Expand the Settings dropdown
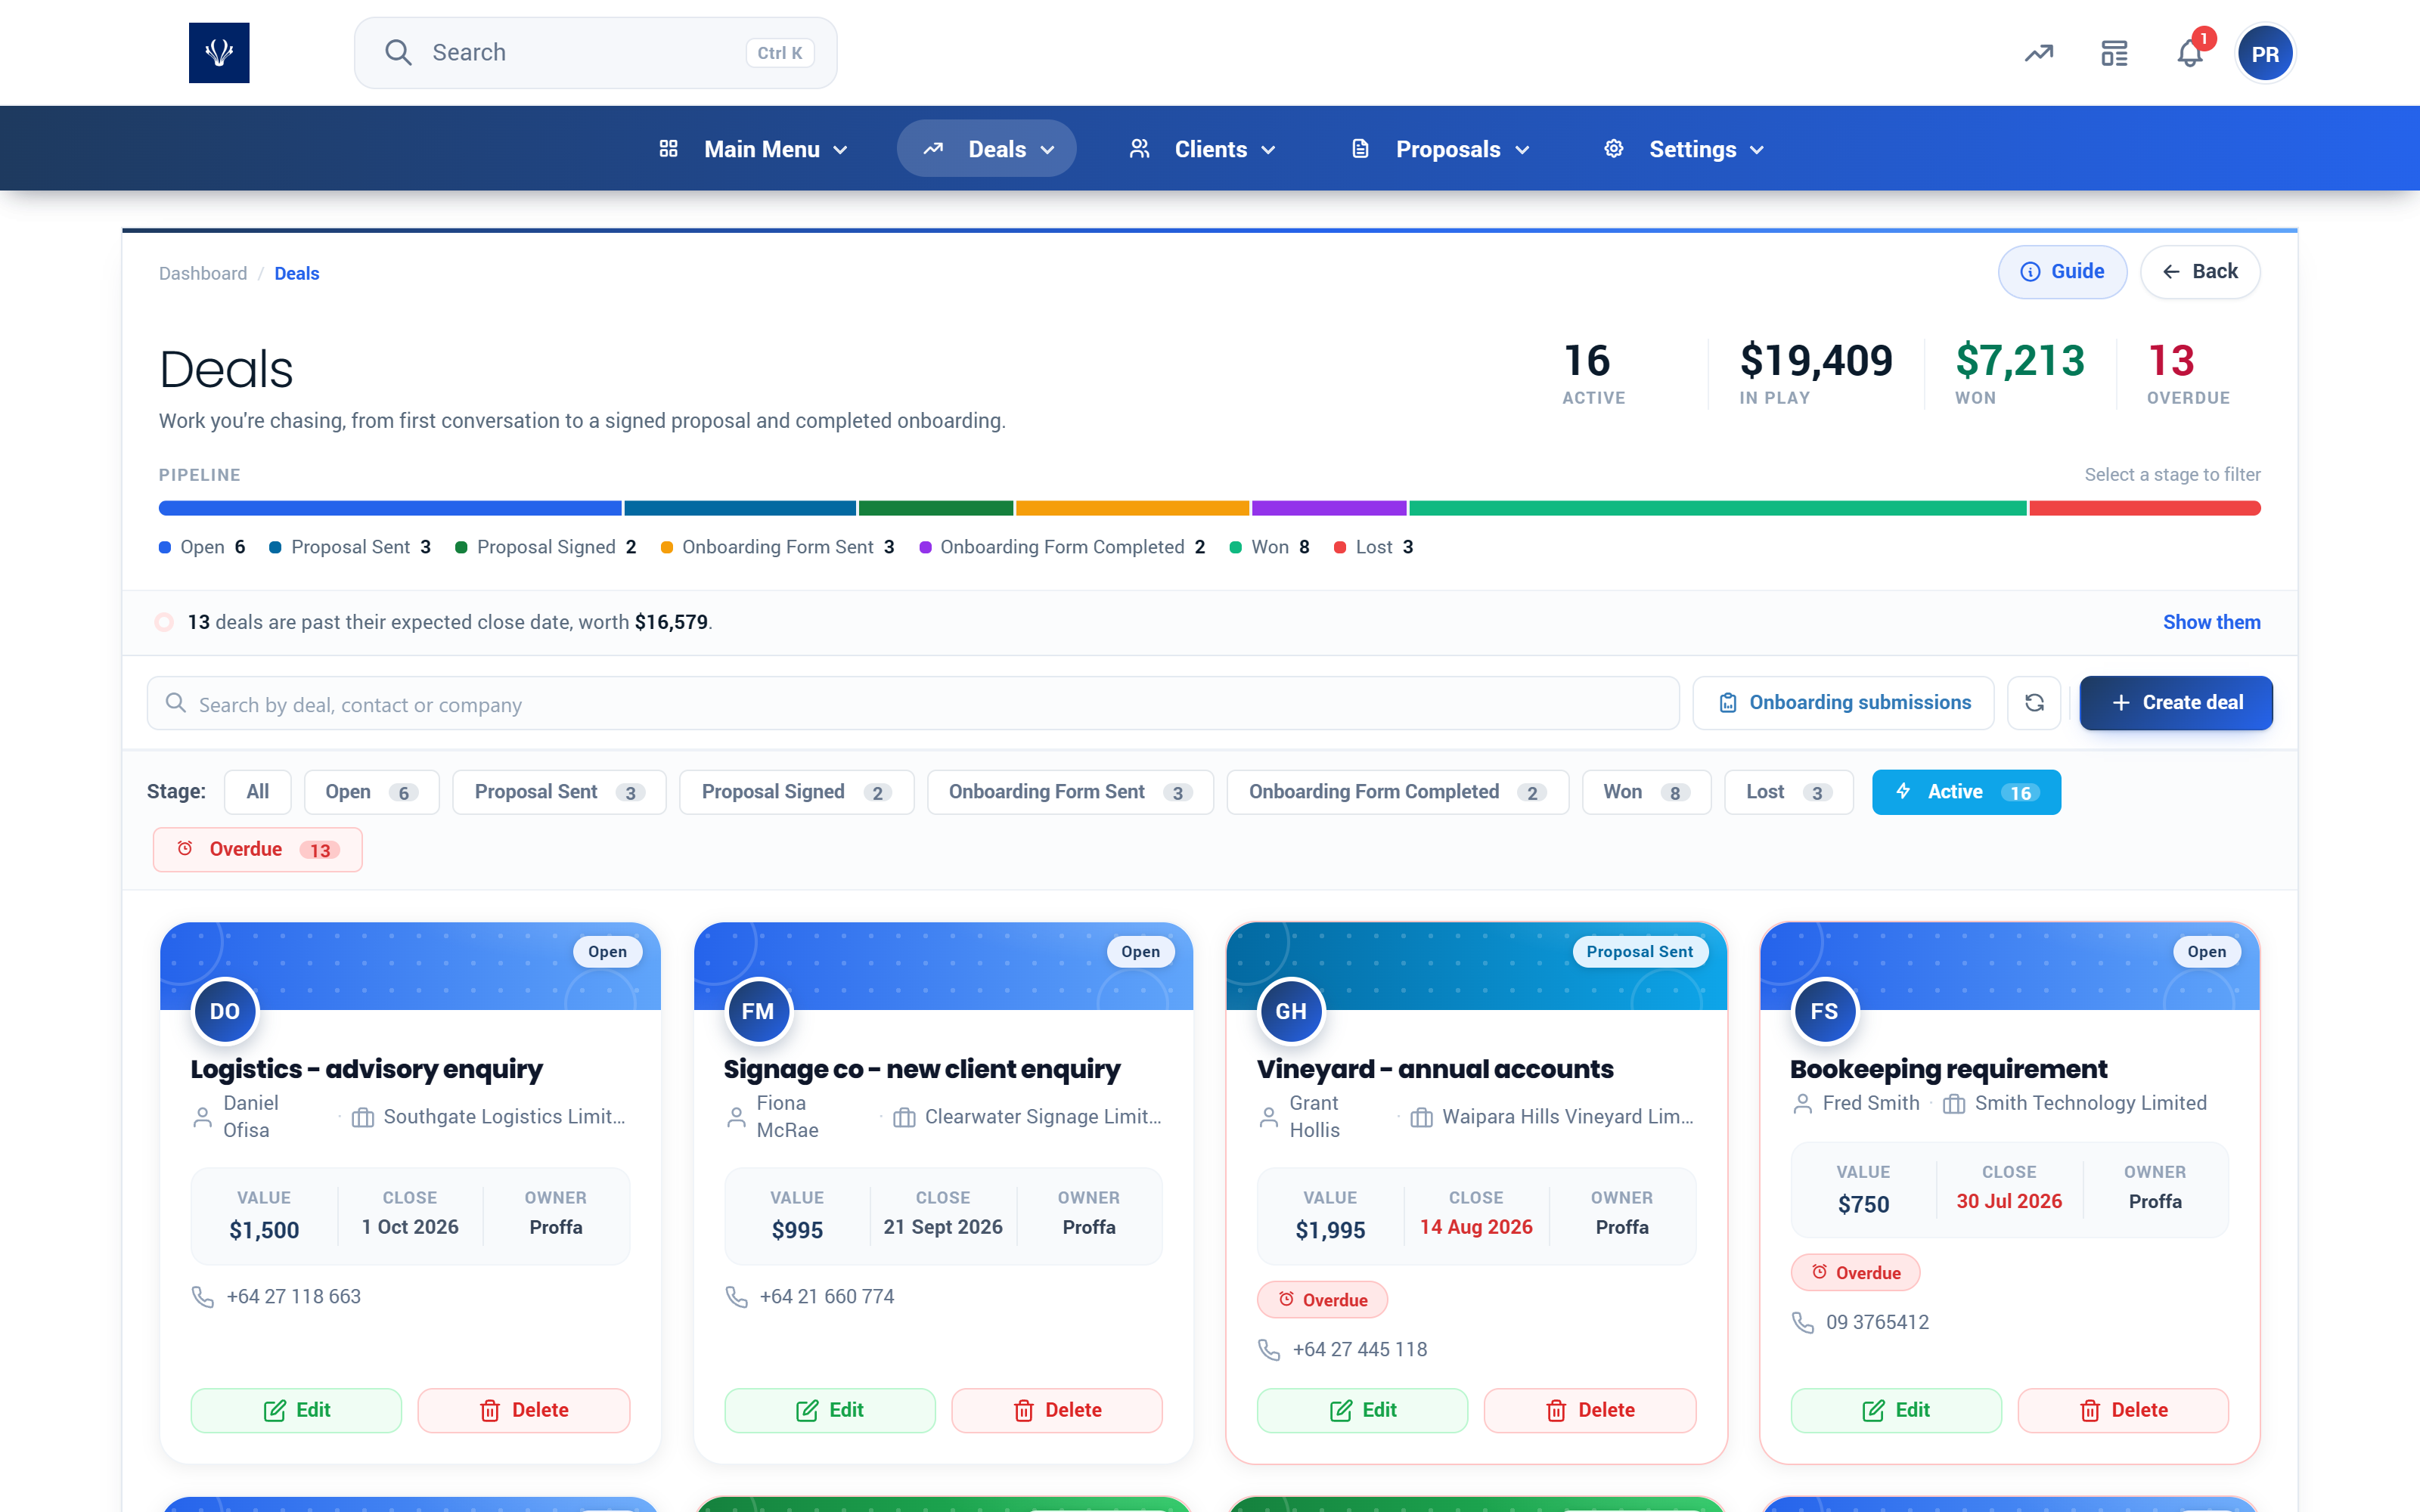This screenshot has width=2420, height=1512. (1684, 149)
